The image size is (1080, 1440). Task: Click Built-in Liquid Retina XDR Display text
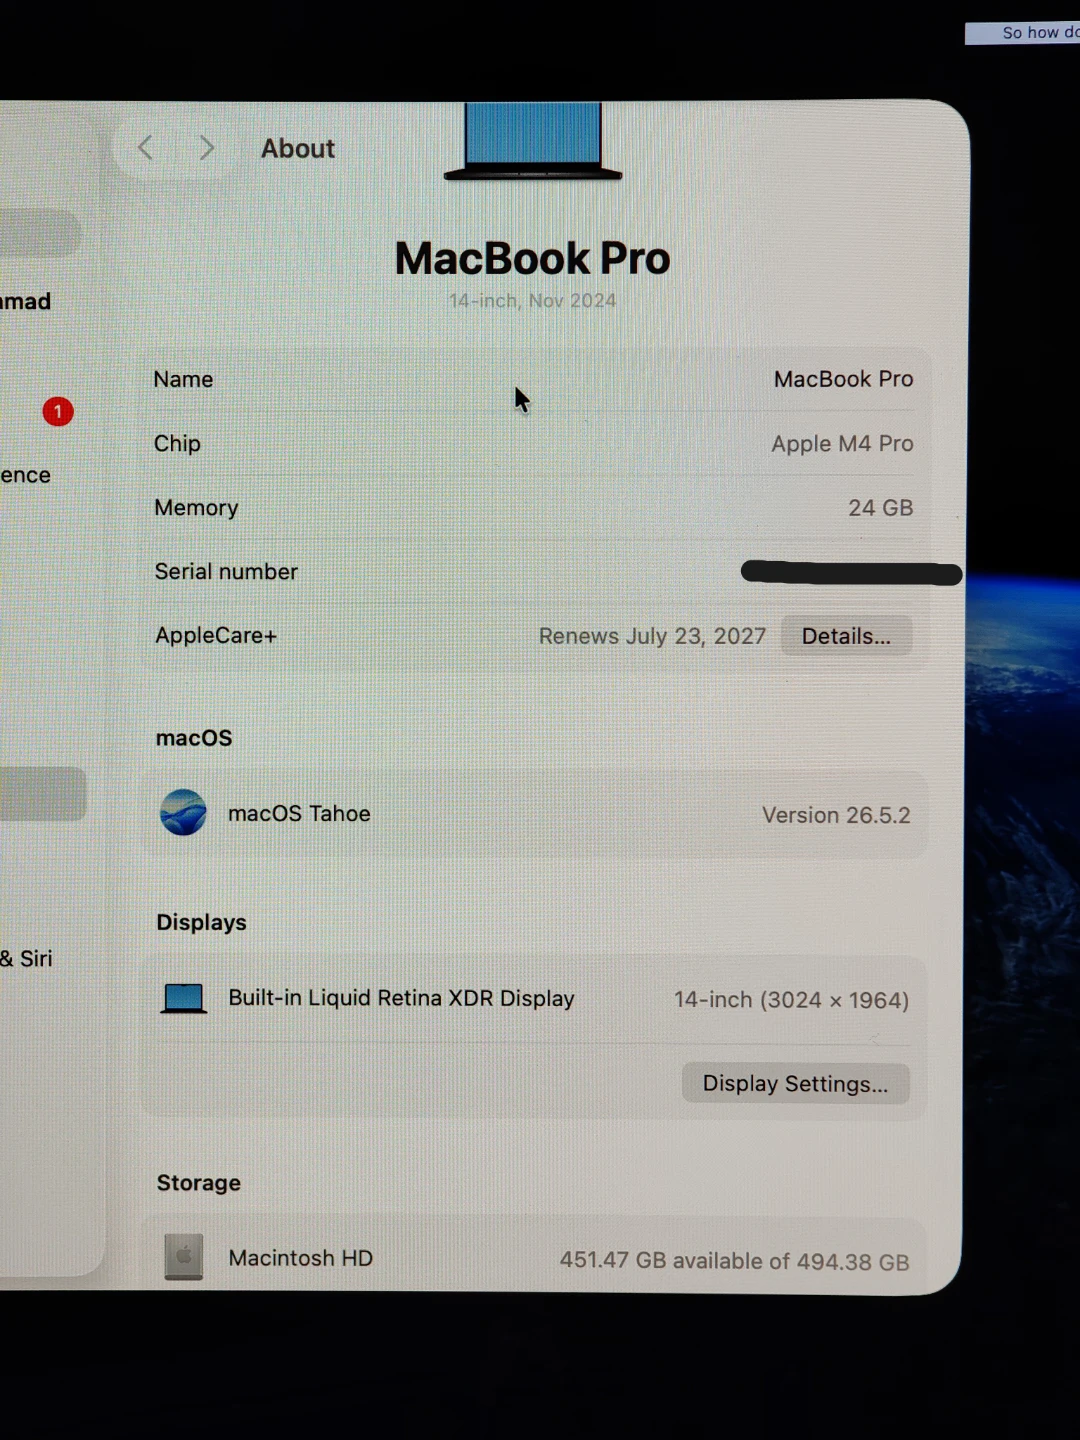click(401, 998)
